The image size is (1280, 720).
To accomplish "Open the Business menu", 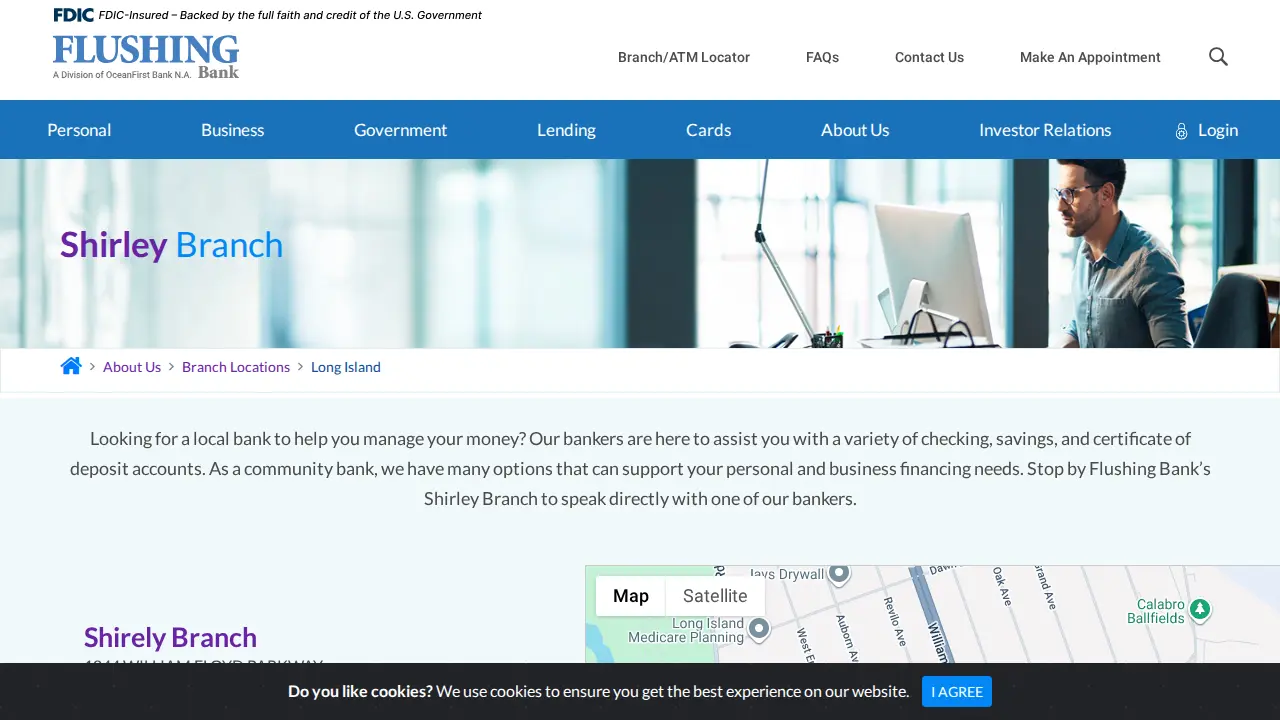I will 232,130.
